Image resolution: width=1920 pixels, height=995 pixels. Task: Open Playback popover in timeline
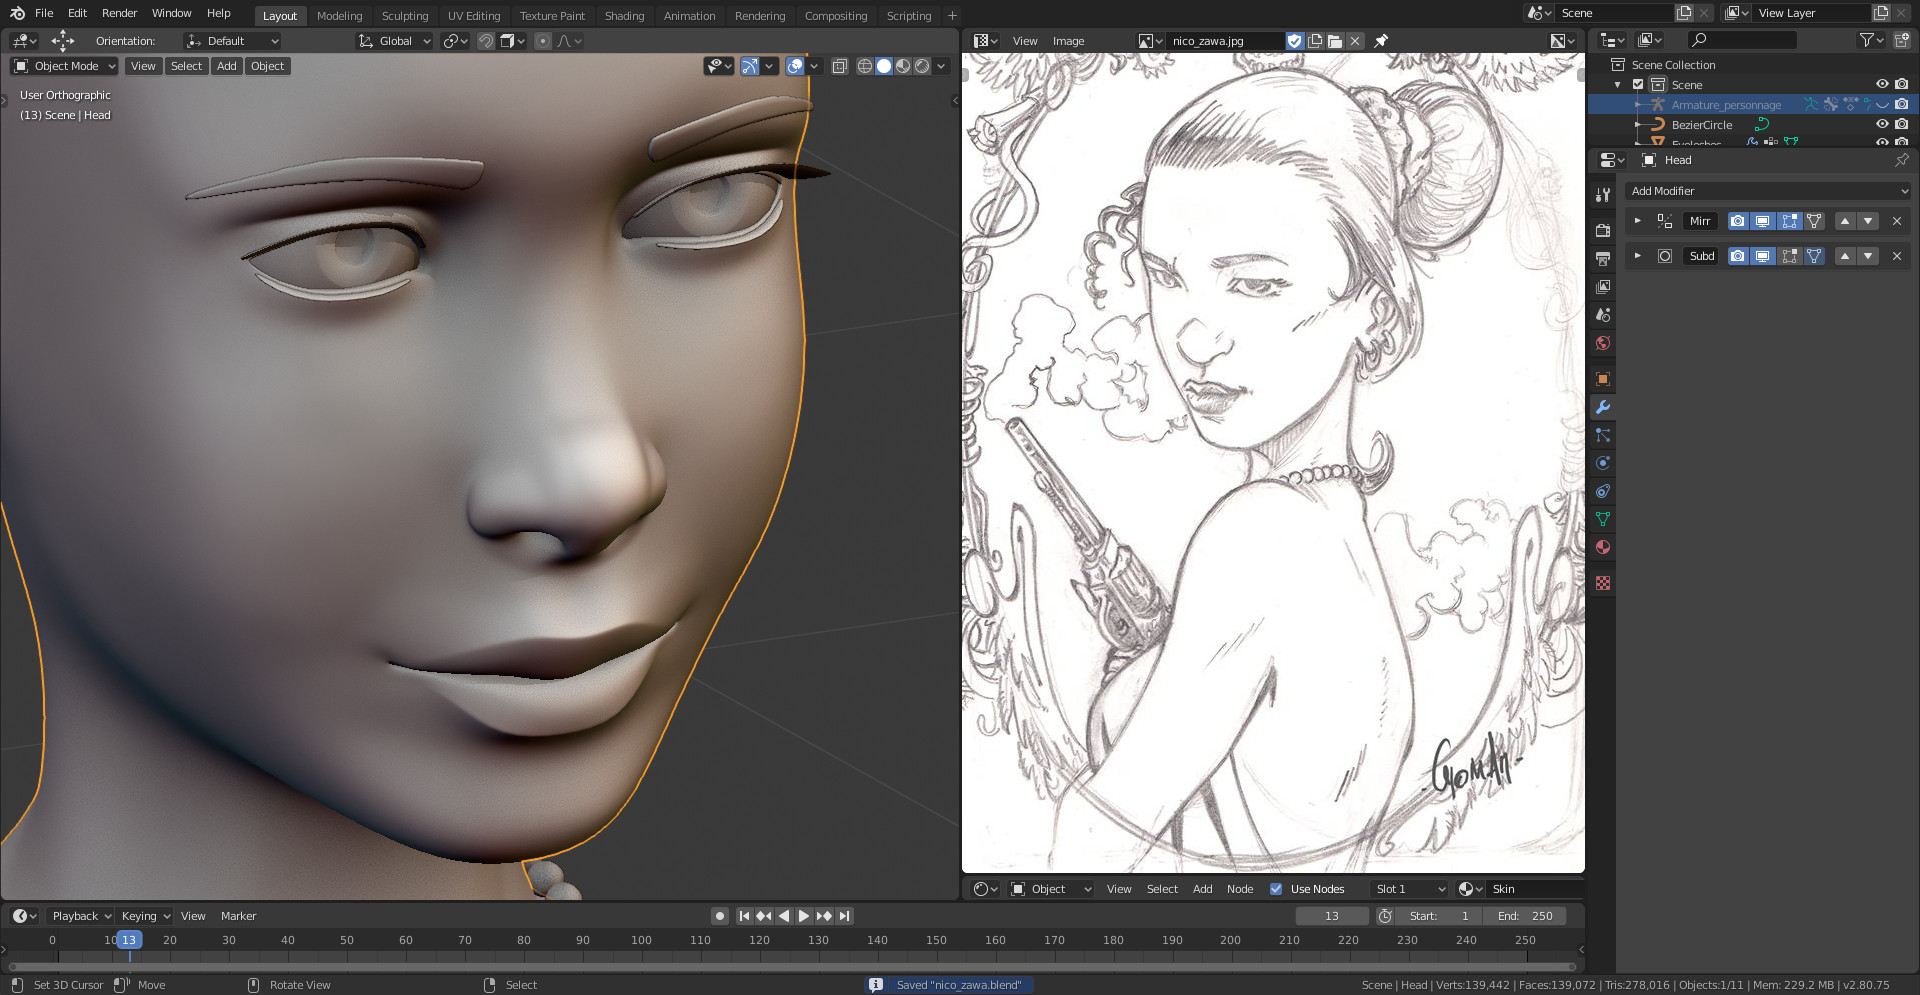click(x=81, y=916)
